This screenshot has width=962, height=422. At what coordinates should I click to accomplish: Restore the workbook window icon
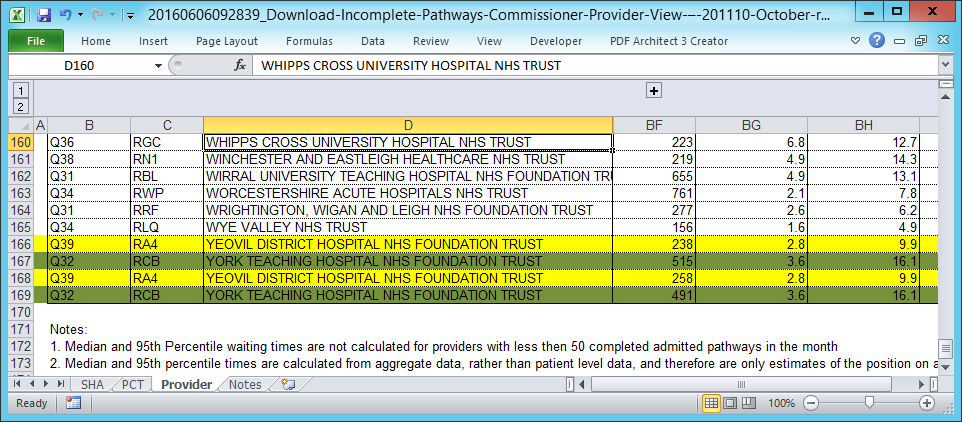point(921,41)
